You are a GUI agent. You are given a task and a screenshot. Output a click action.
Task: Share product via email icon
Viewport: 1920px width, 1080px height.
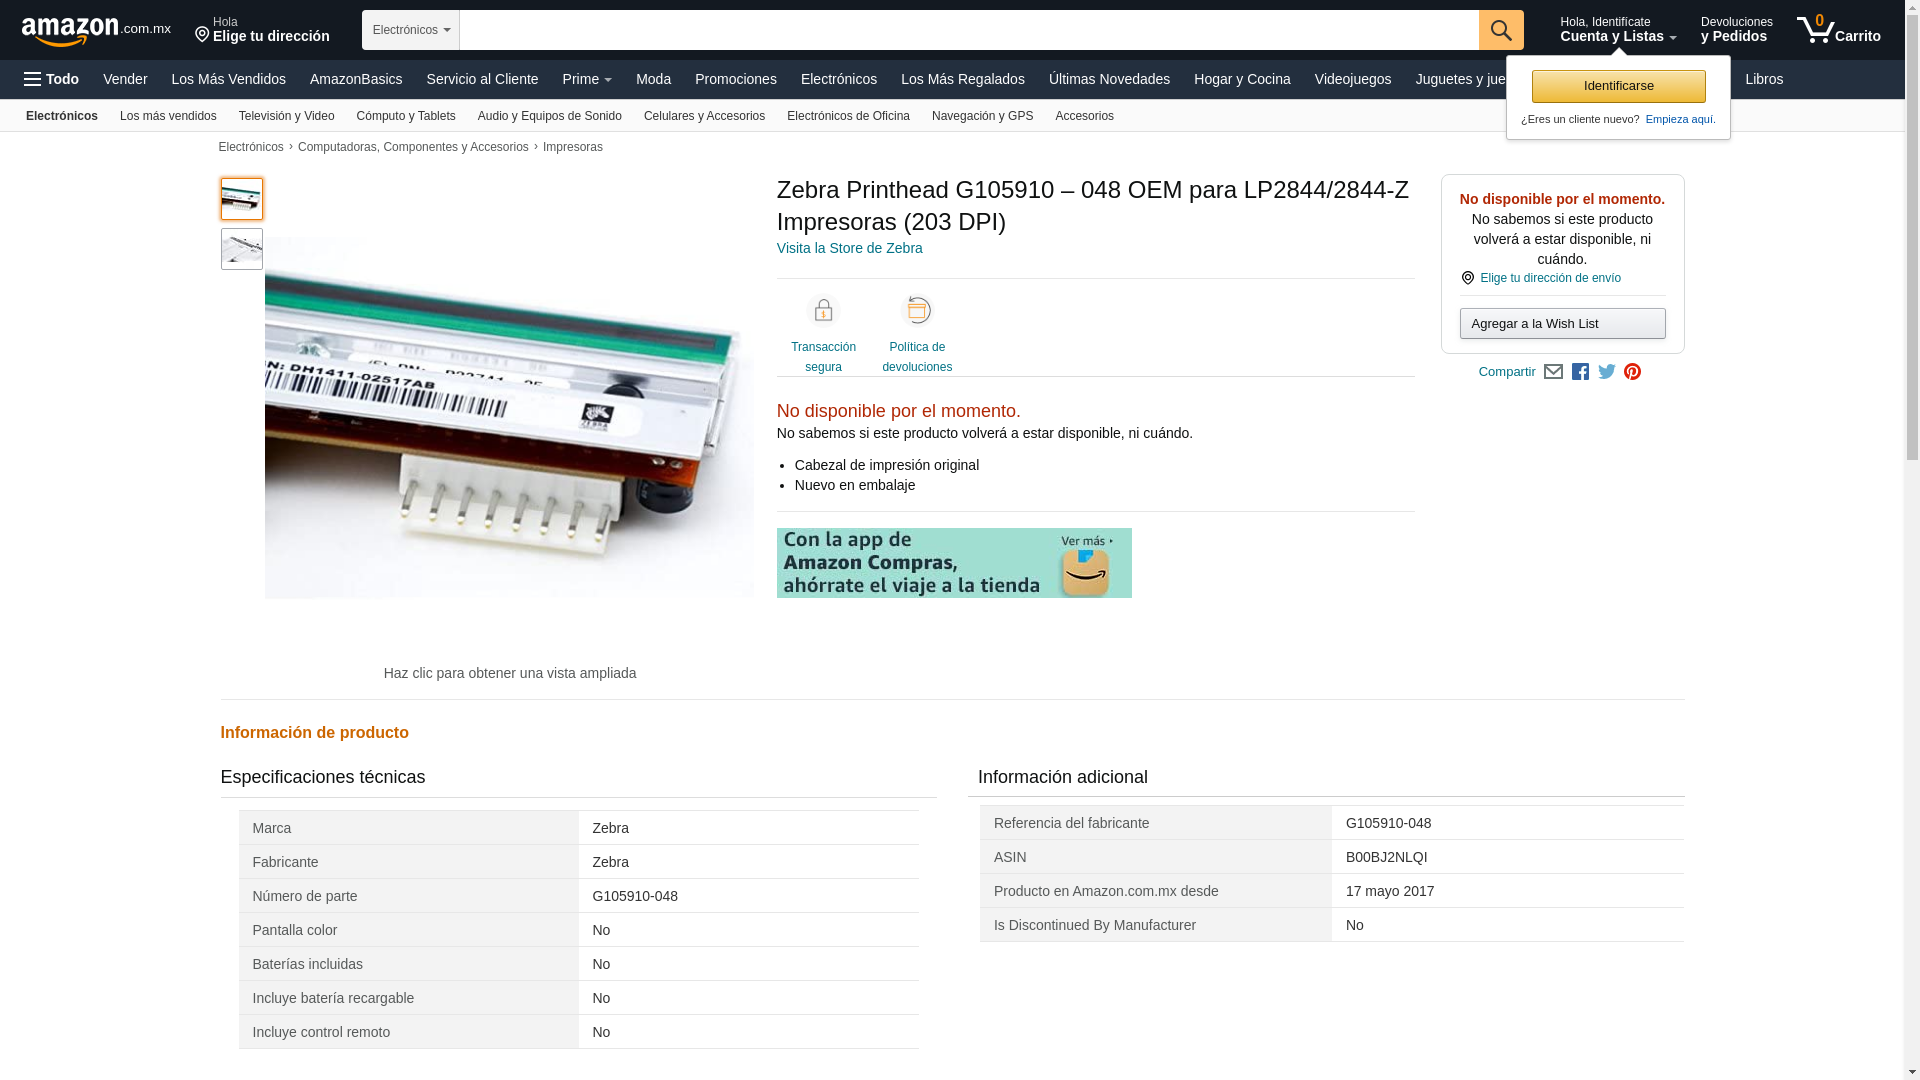pos(1553,372)
